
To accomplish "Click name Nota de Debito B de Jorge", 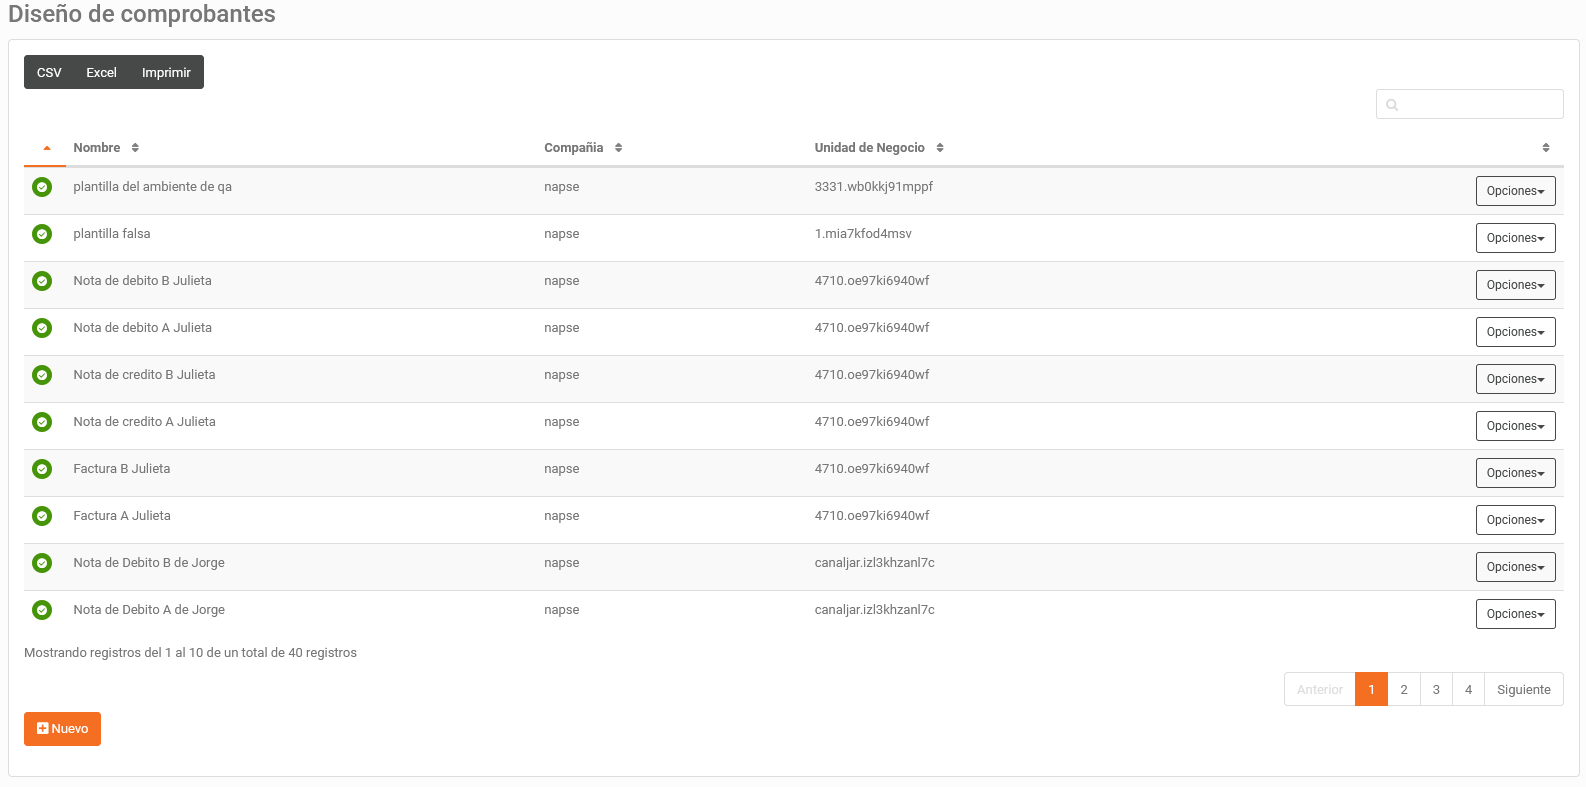I will (149, 563).
